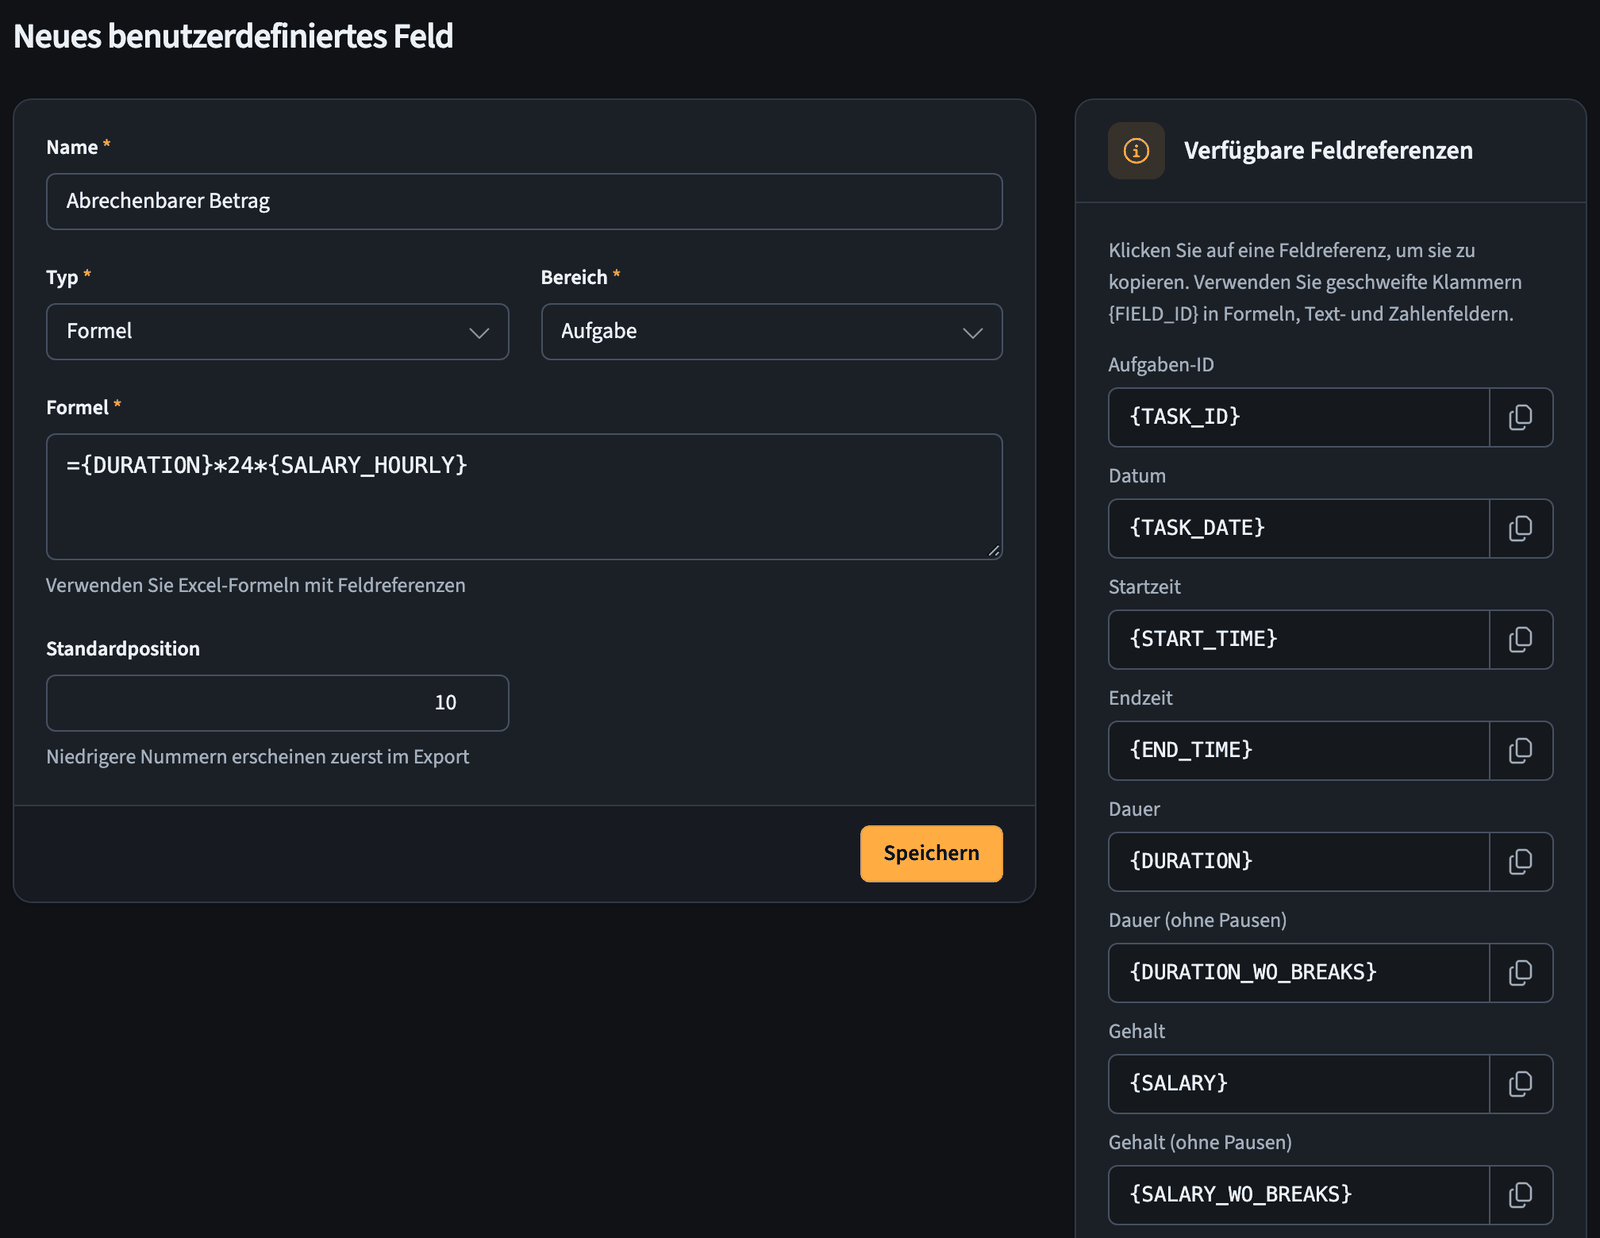This screenshot has height=1238, width=1600.
Task: Click the hint text about Excel-Formeln
Action: 256,585
